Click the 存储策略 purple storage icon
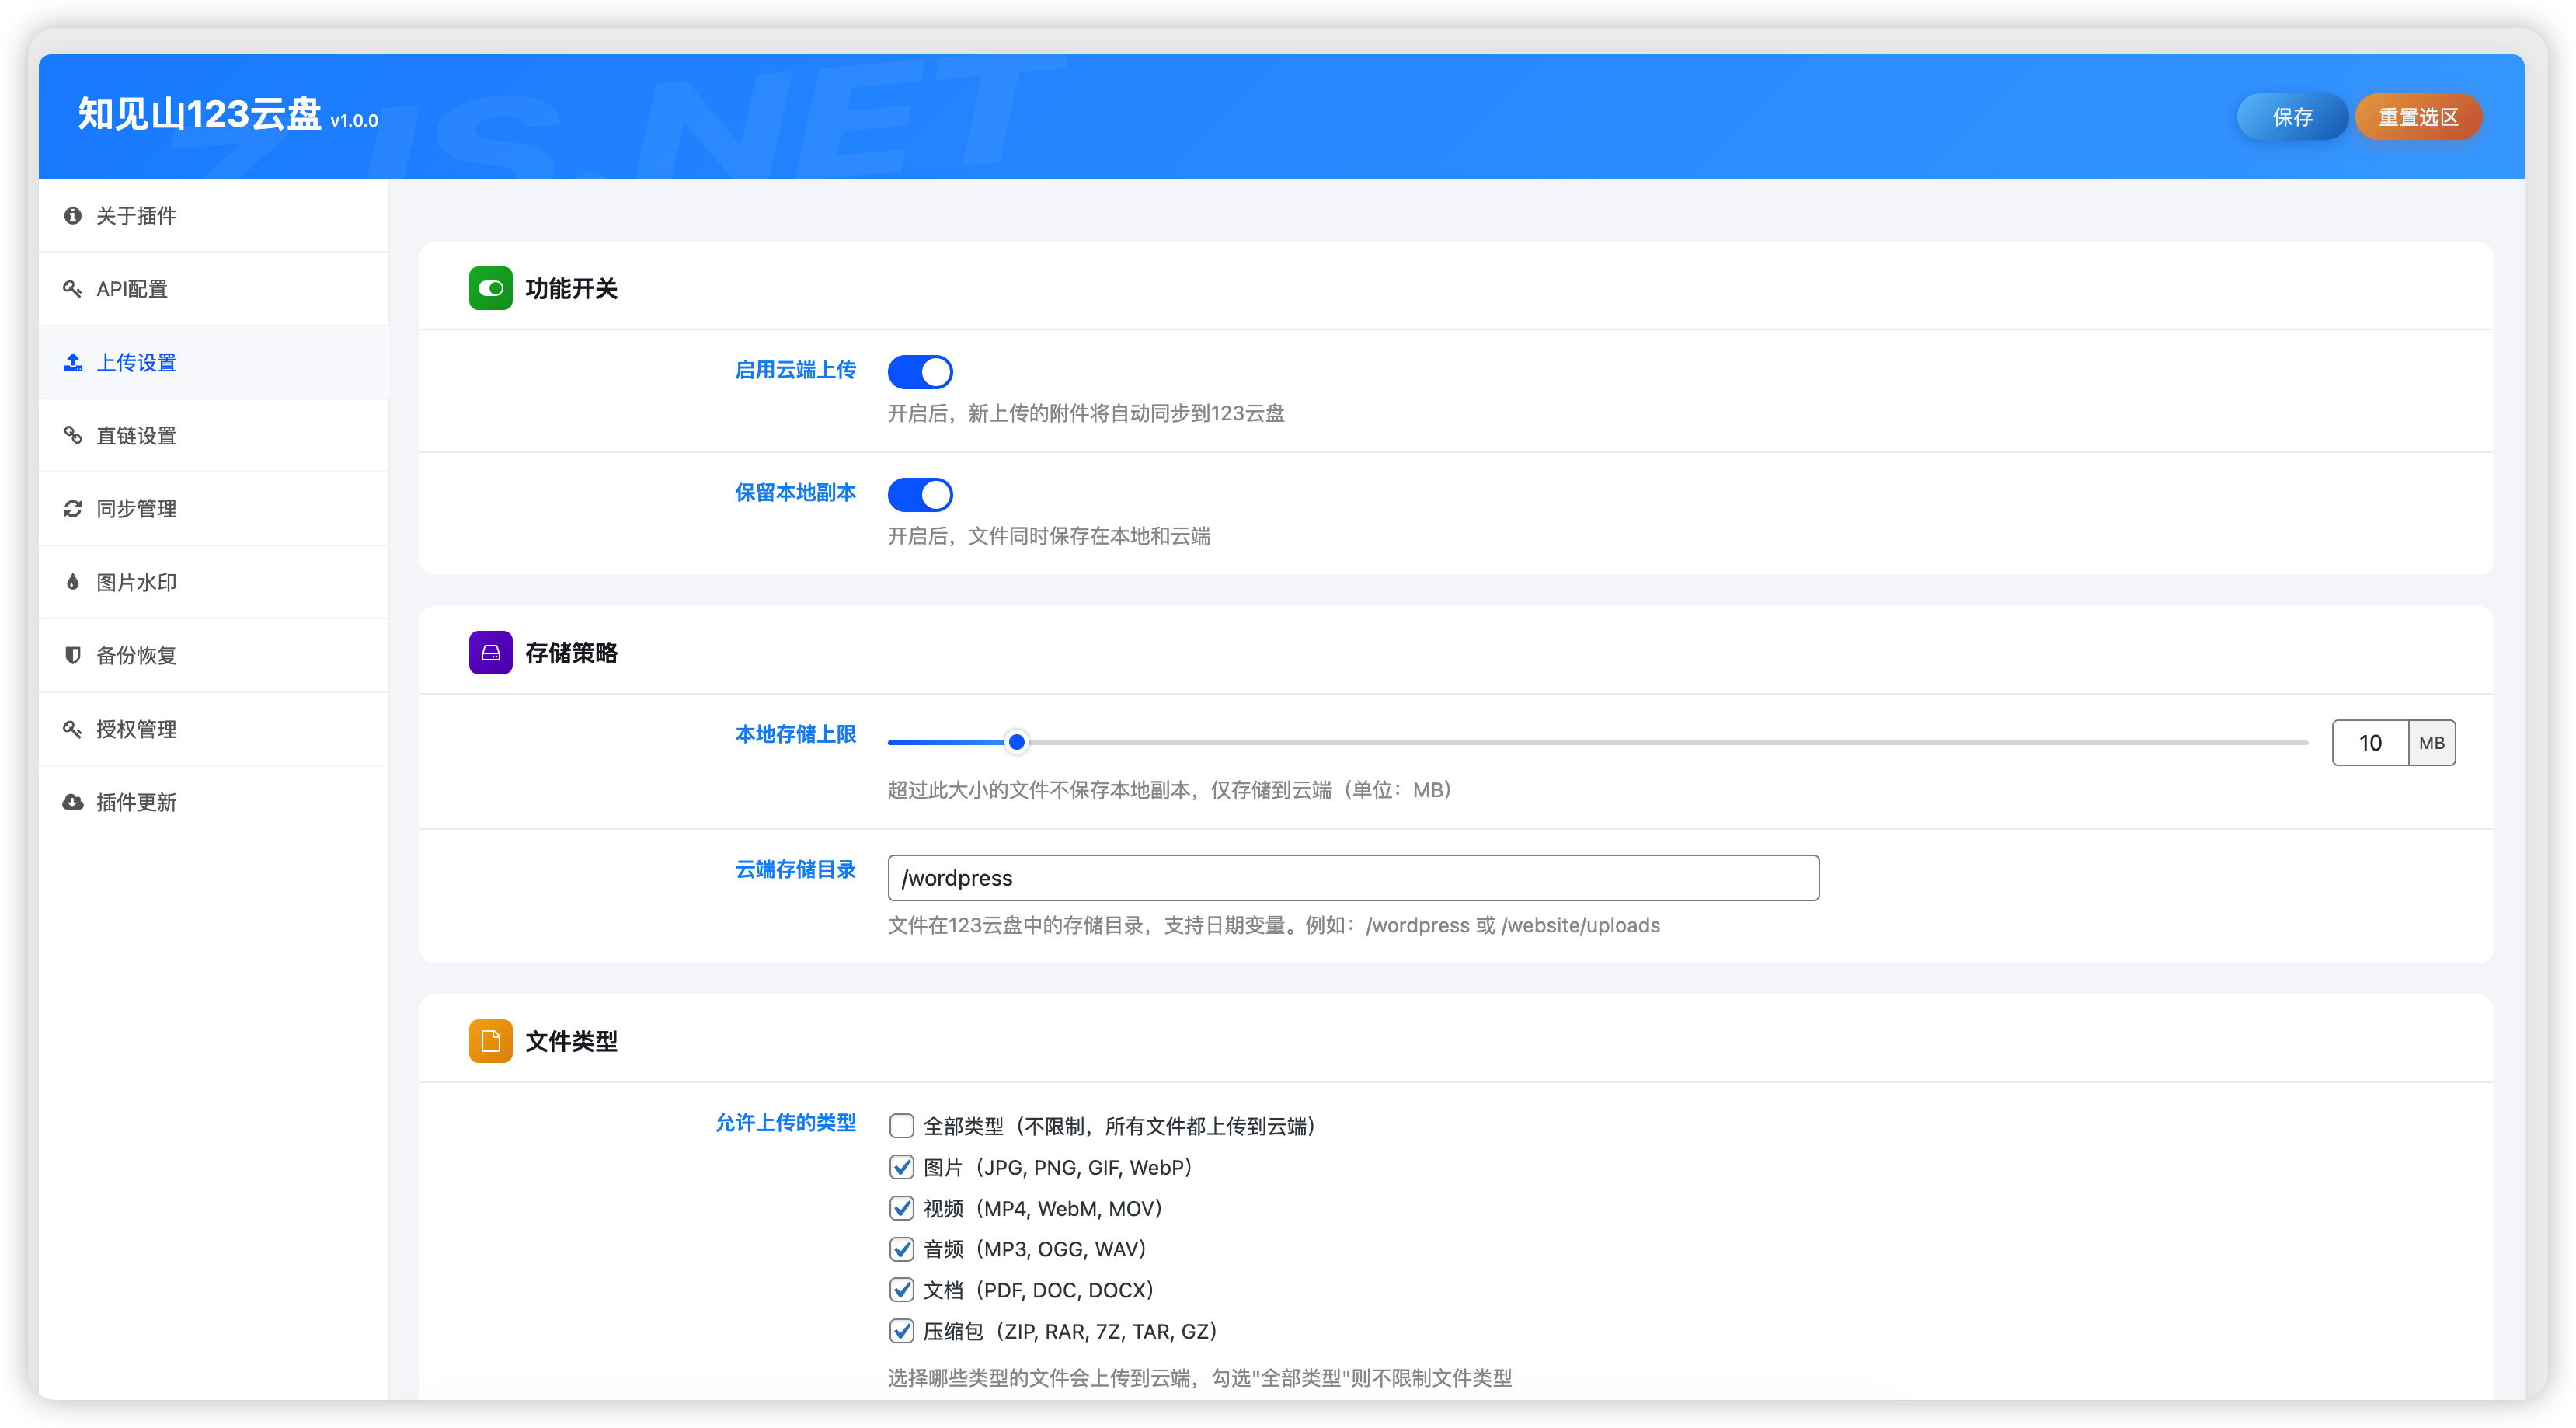 (490, 652)
